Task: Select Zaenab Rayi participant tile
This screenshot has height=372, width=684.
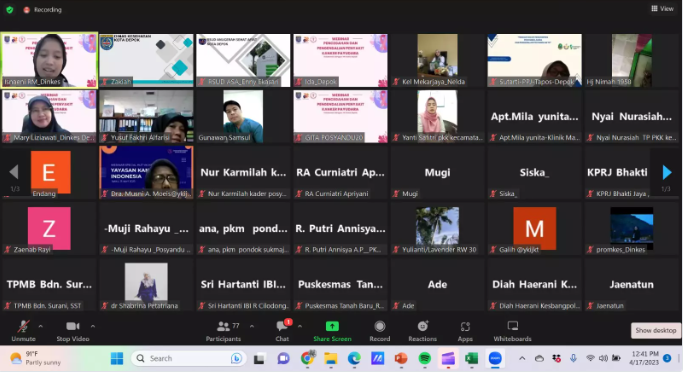Action: point(49,229)
